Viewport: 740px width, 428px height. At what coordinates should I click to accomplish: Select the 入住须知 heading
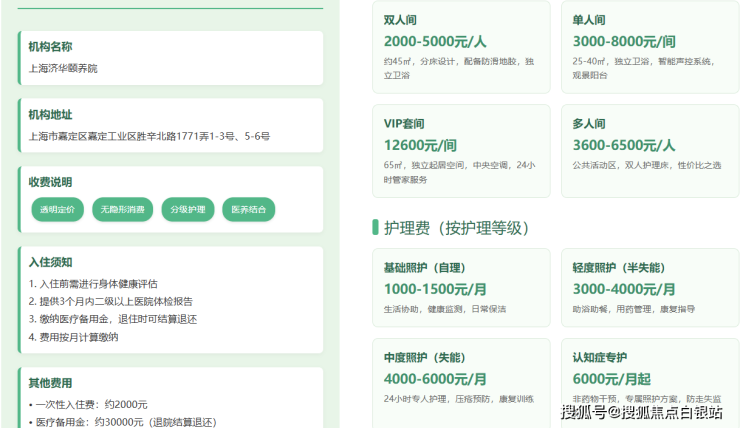pyautogui.click(x=50, y=262)
